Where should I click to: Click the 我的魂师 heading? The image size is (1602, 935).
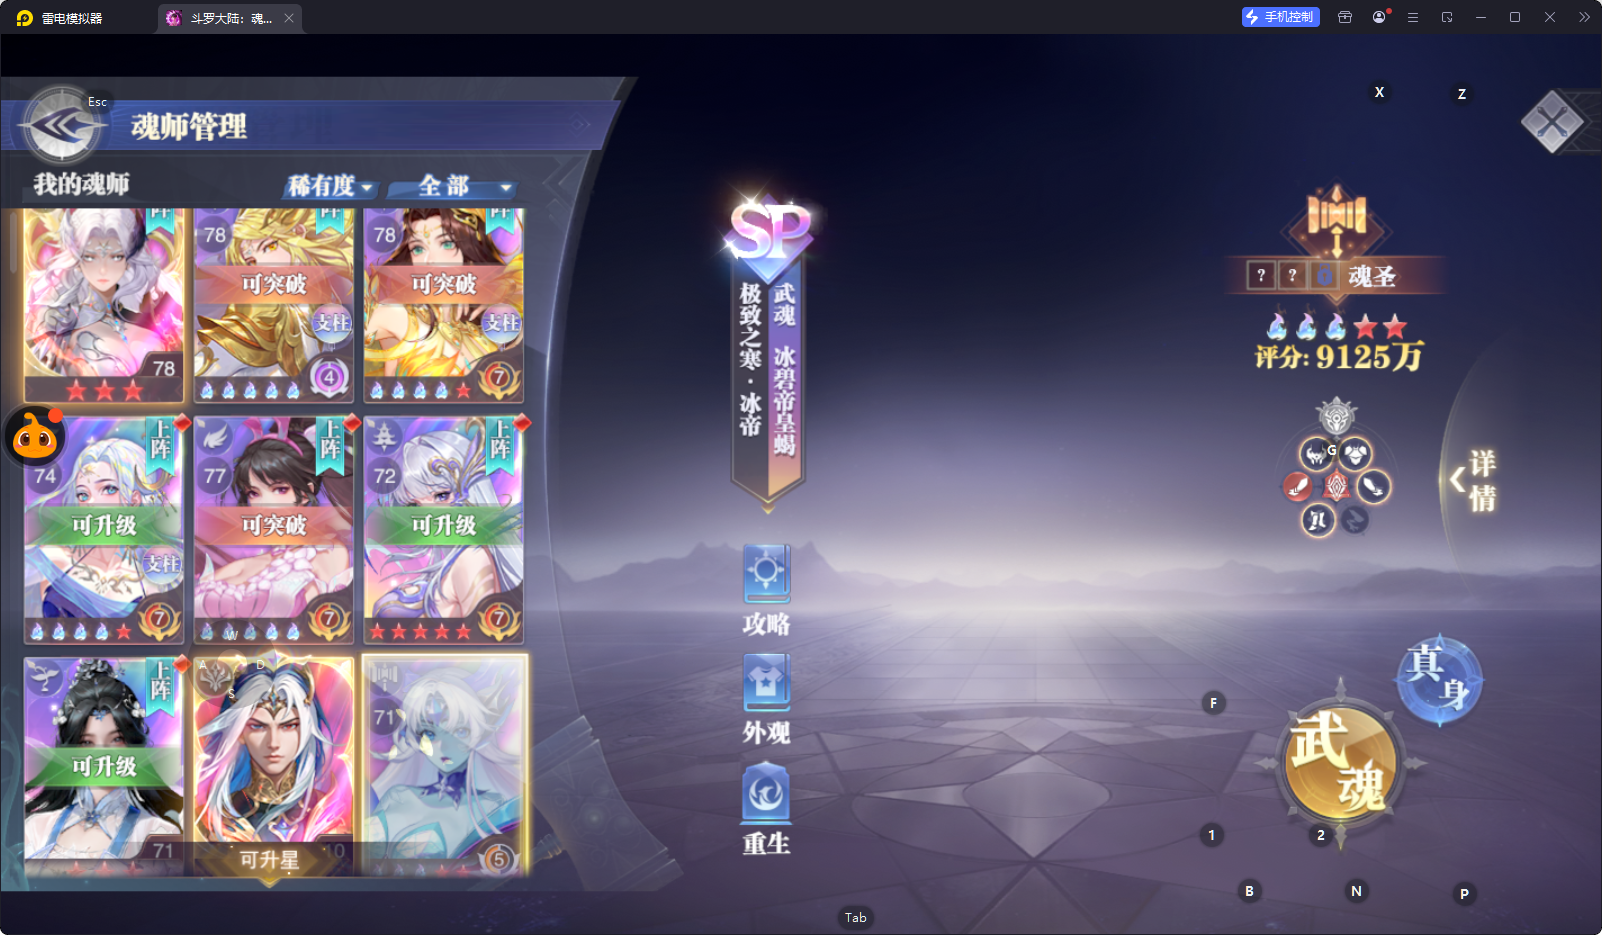(x=81, y=184)
